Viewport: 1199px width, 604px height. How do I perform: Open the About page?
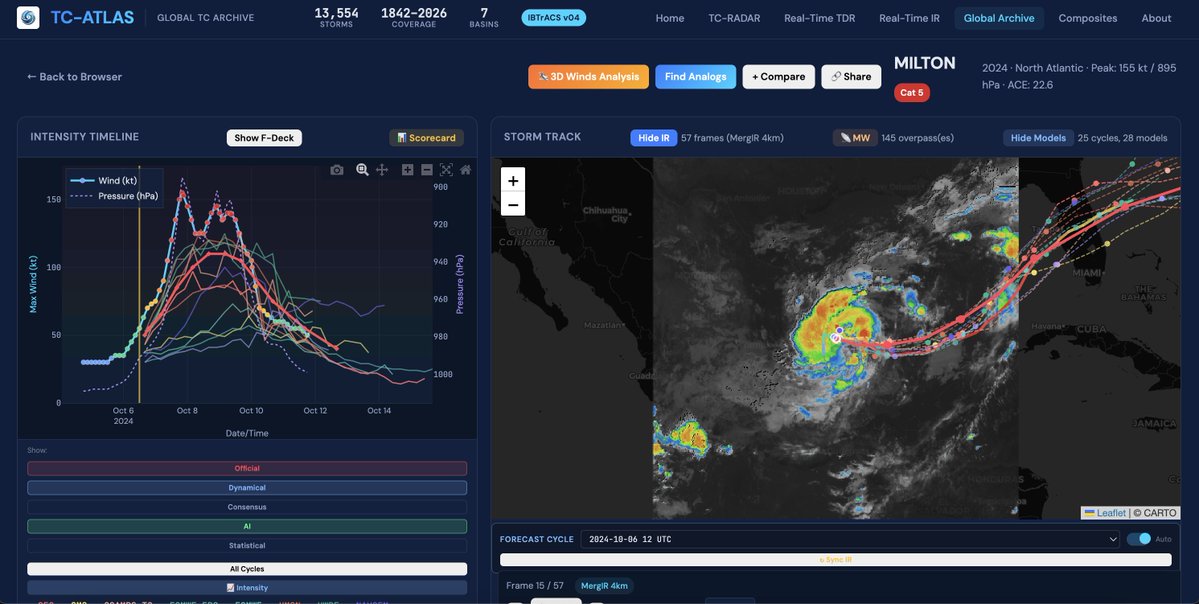[1156, 18]
